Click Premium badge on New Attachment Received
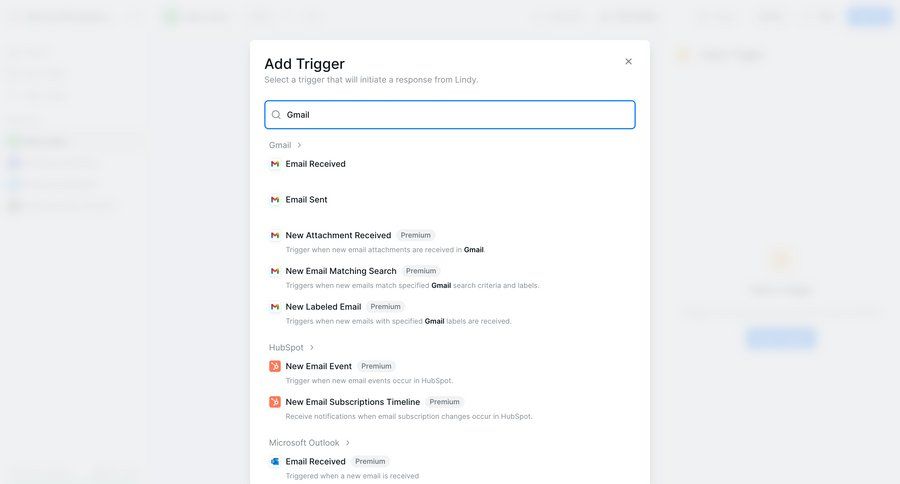 pyautogui.click(x=416, y=236)
